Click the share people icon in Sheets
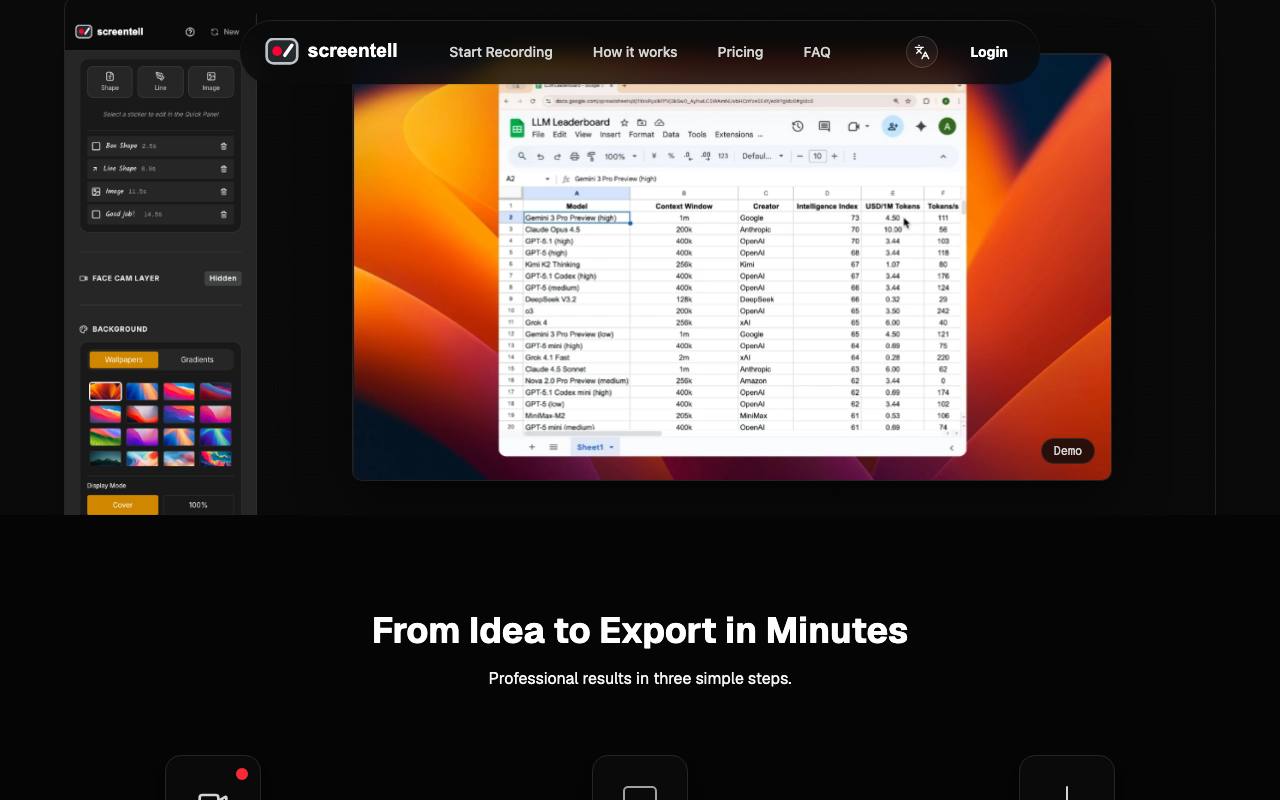Viewport: 1280px width, 800px height. [x=892, y=126]
